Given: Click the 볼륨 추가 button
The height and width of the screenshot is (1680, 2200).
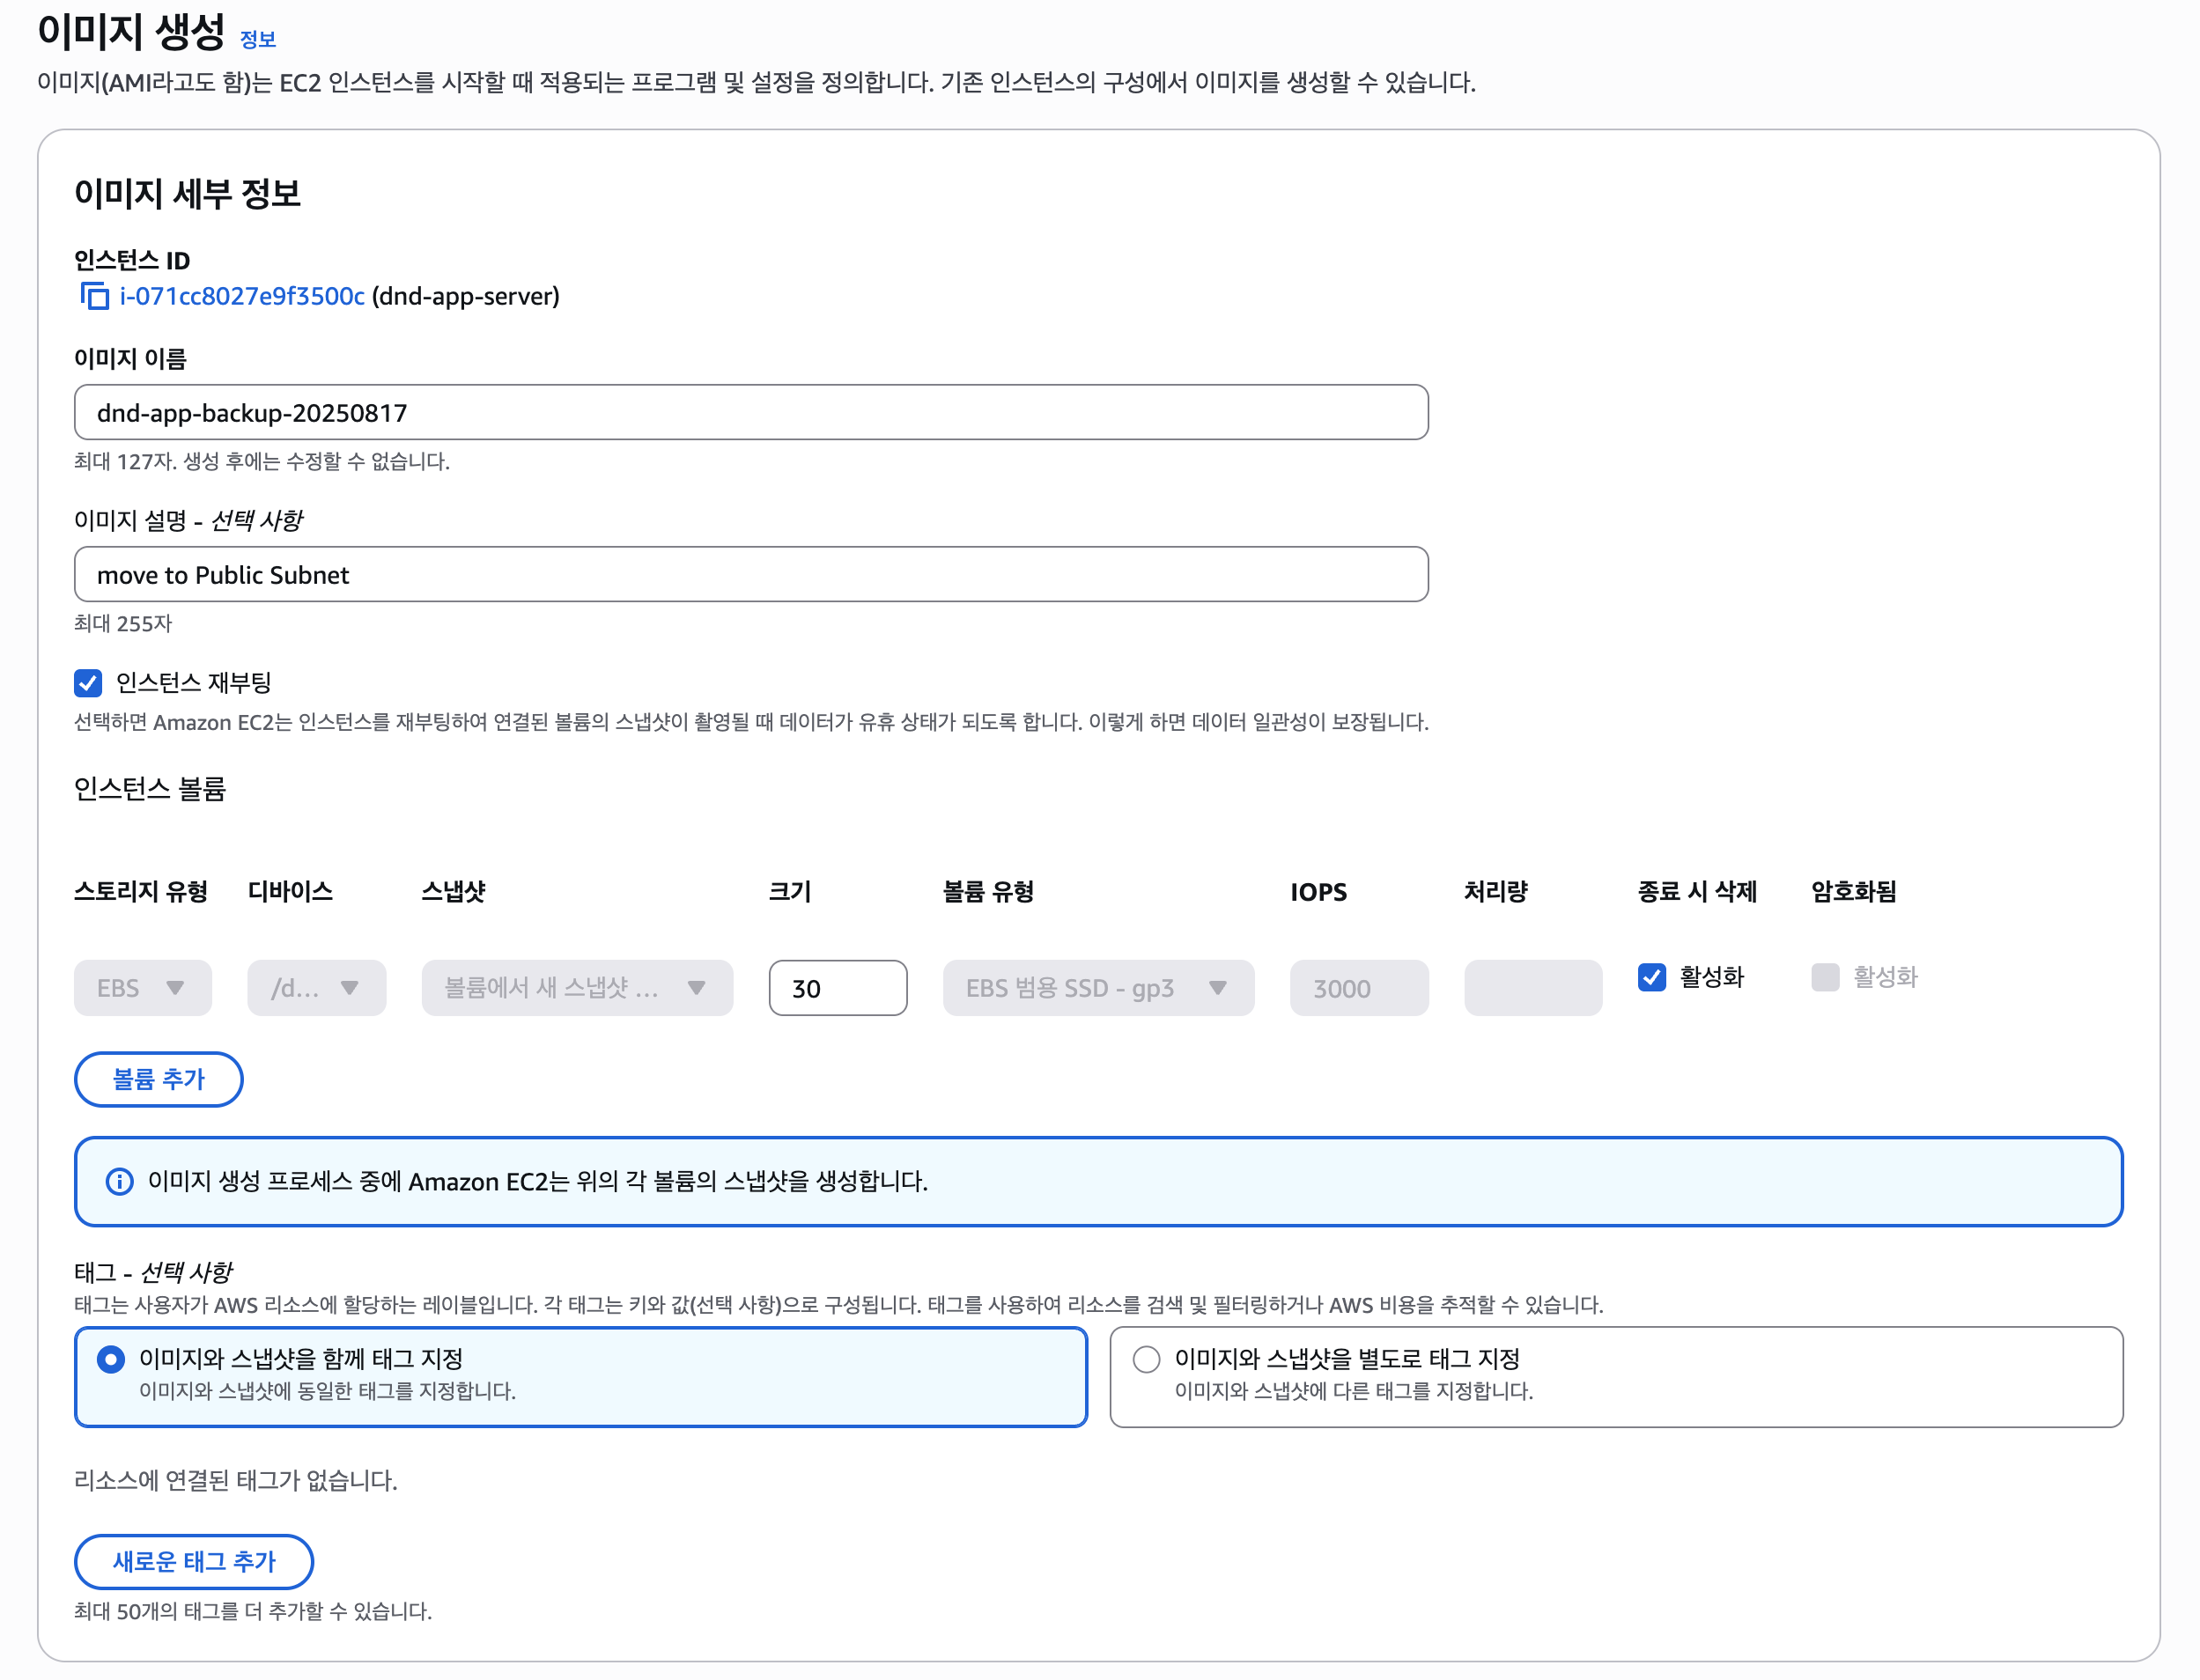Looking at the screenshot, I should coord(158,1079).
